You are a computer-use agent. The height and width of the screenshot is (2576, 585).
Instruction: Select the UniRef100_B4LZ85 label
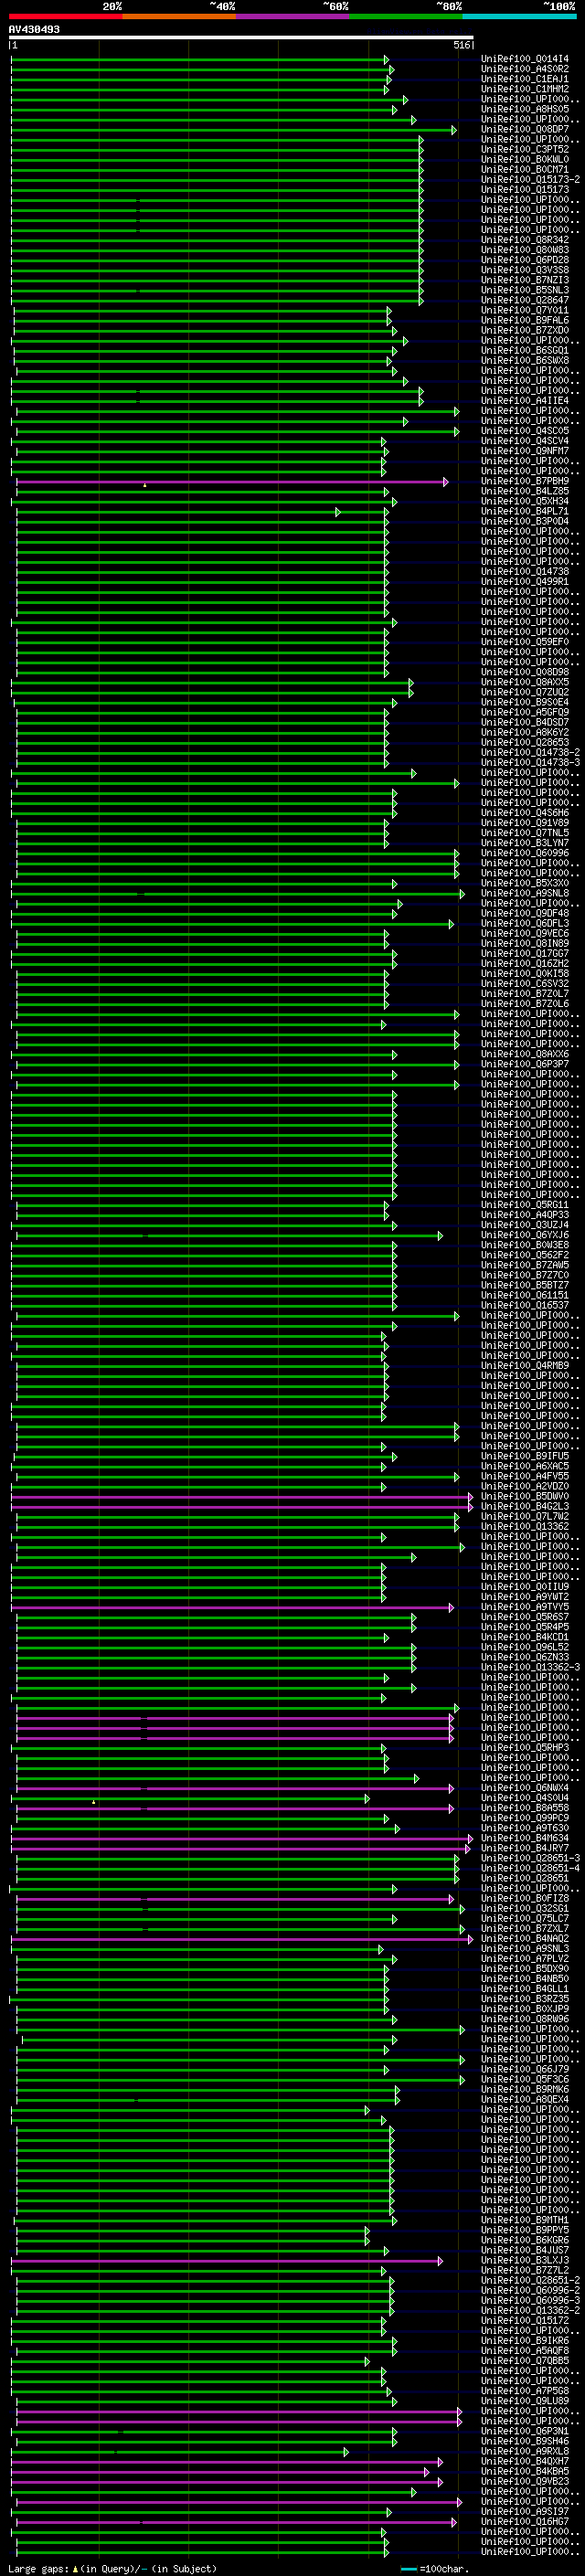[525, 491]
